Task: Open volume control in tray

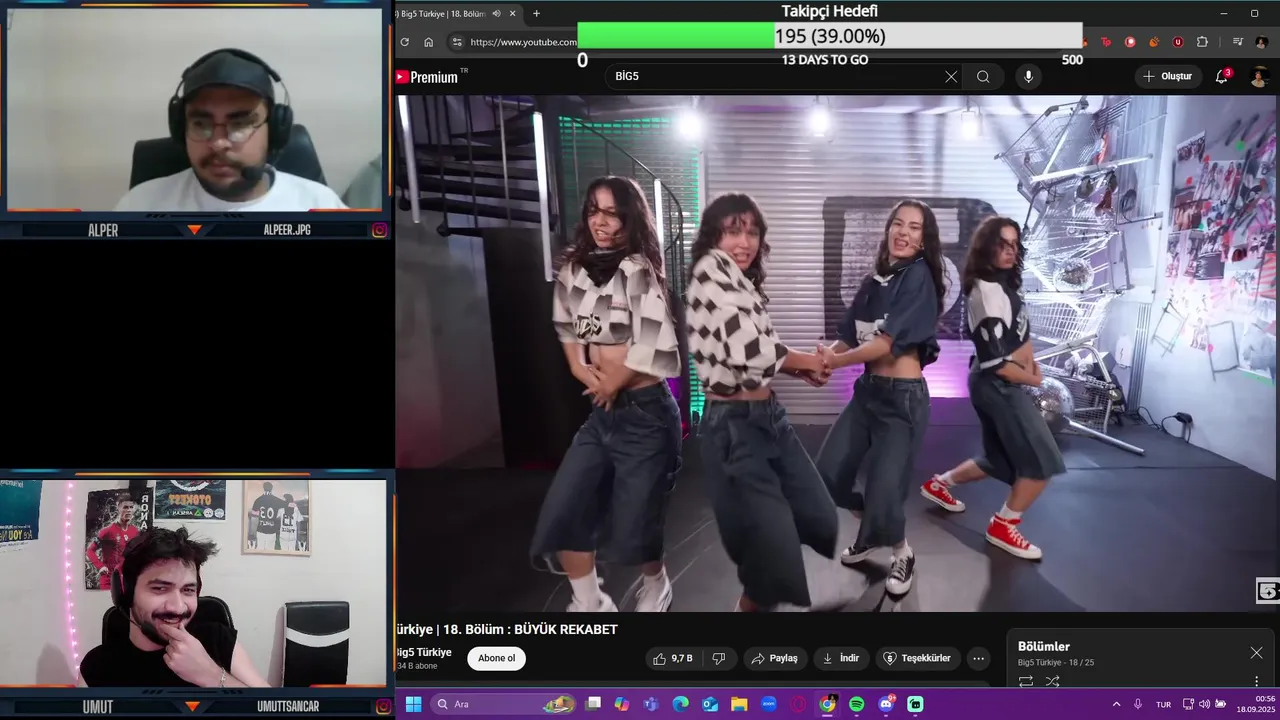Action: (x=1204, y=704)
